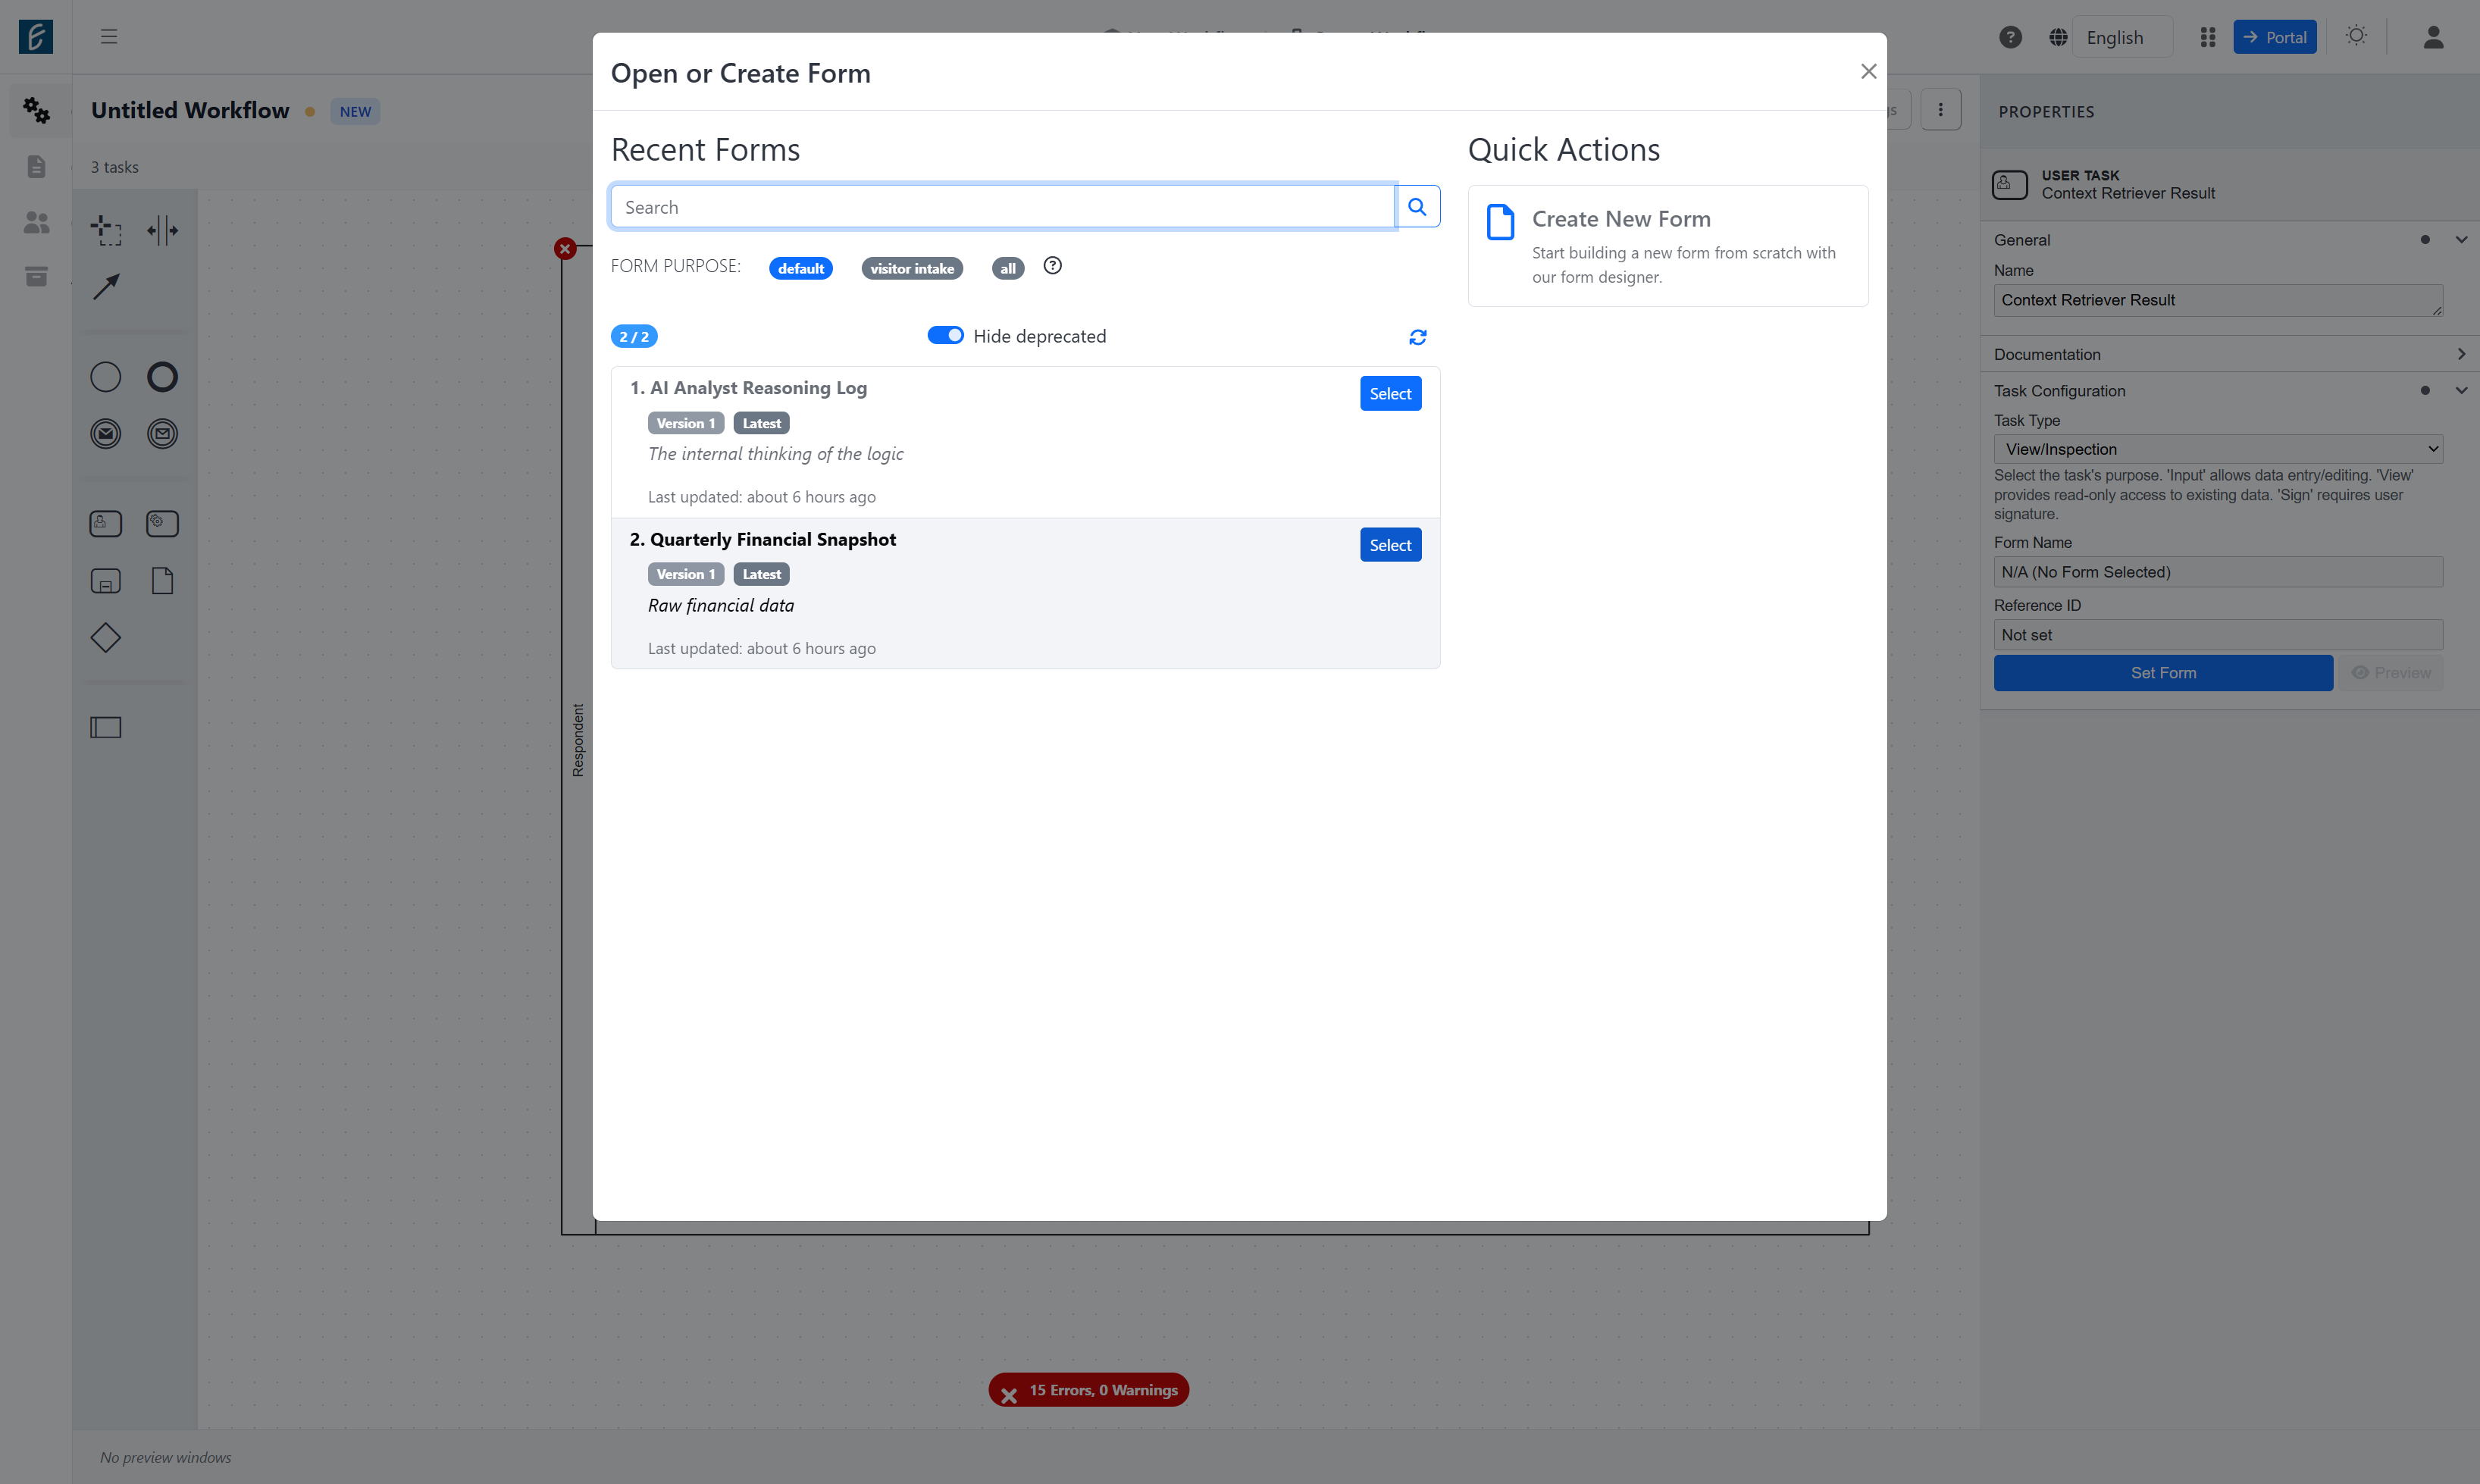The height and width of the screenshot is (1484, 2480).
Task: Toggle the hamburger sidebar menu
Action: [x=109, y=37]
